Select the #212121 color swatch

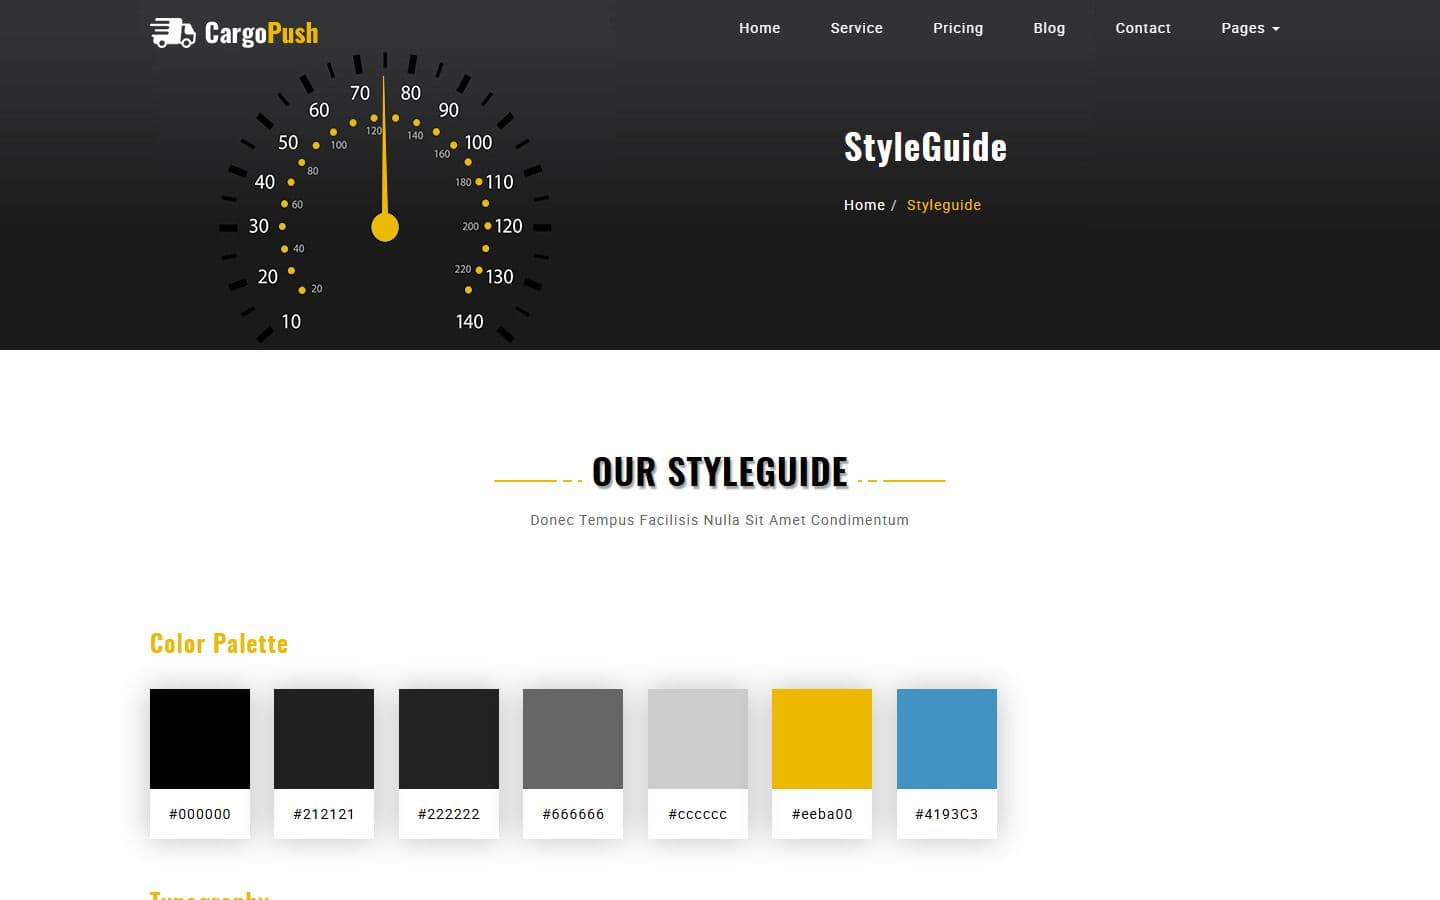[324, 739]
